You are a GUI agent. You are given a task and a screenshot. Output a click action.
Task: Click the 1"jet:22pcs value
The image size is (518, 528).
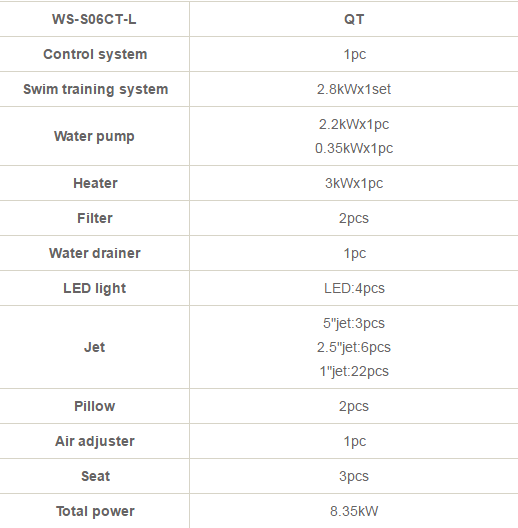click(354, 371)
